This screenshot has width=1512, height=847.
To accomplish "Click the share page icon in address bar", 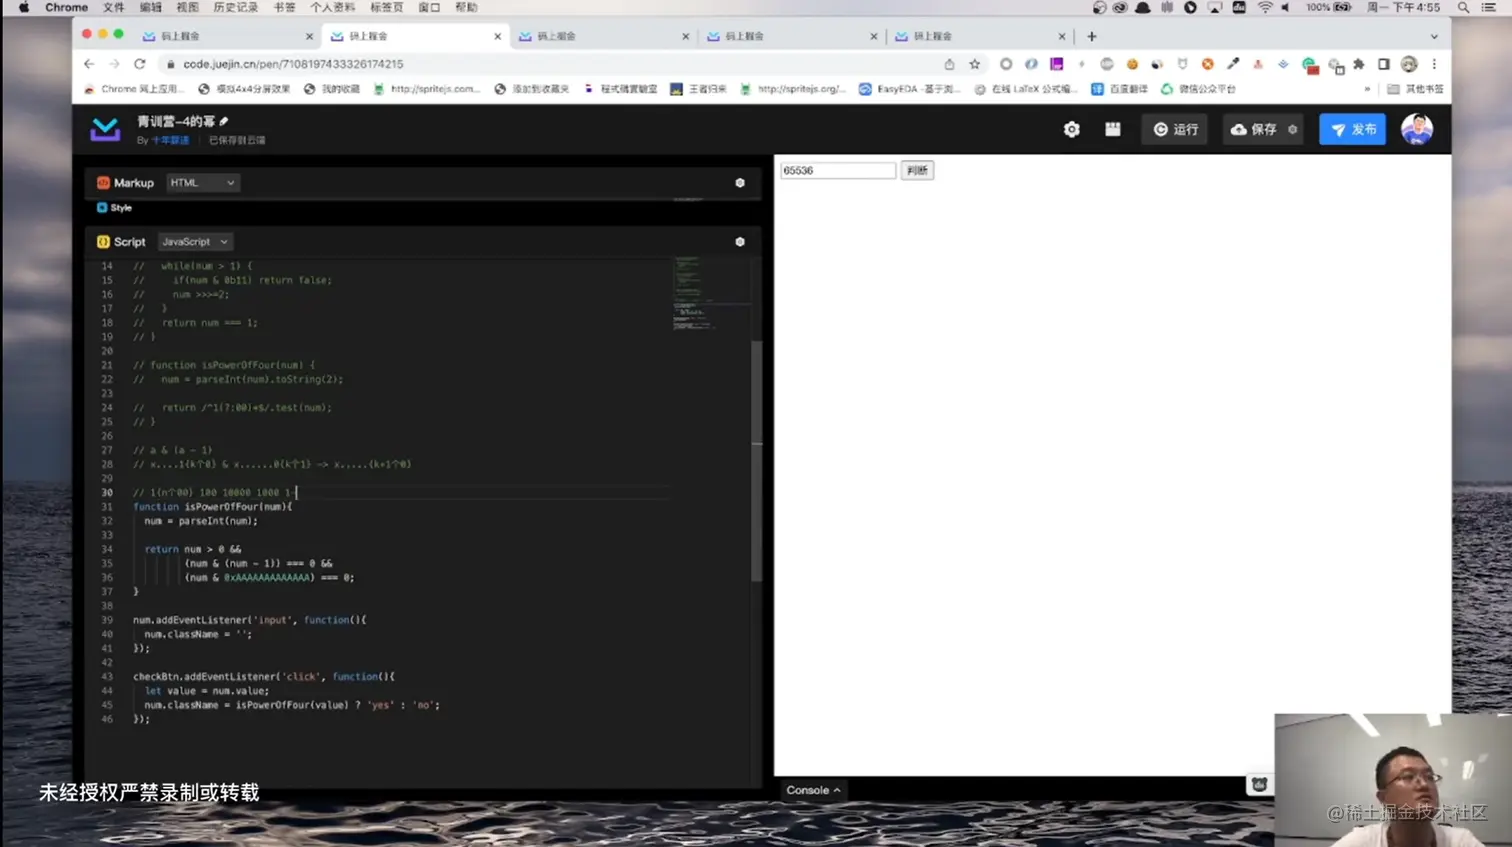I will tap(949, 64).
